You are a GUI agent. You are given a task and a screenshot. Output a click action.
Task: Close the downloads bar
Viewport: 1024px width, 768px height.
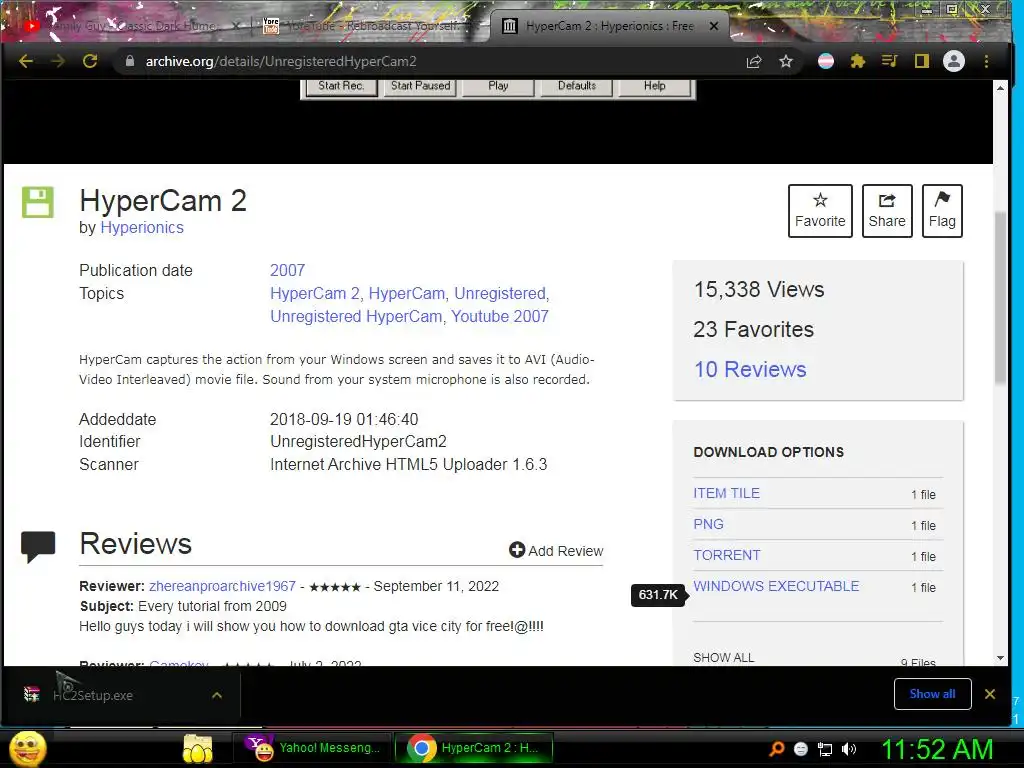pyautogui.click(x=990, y=694)
